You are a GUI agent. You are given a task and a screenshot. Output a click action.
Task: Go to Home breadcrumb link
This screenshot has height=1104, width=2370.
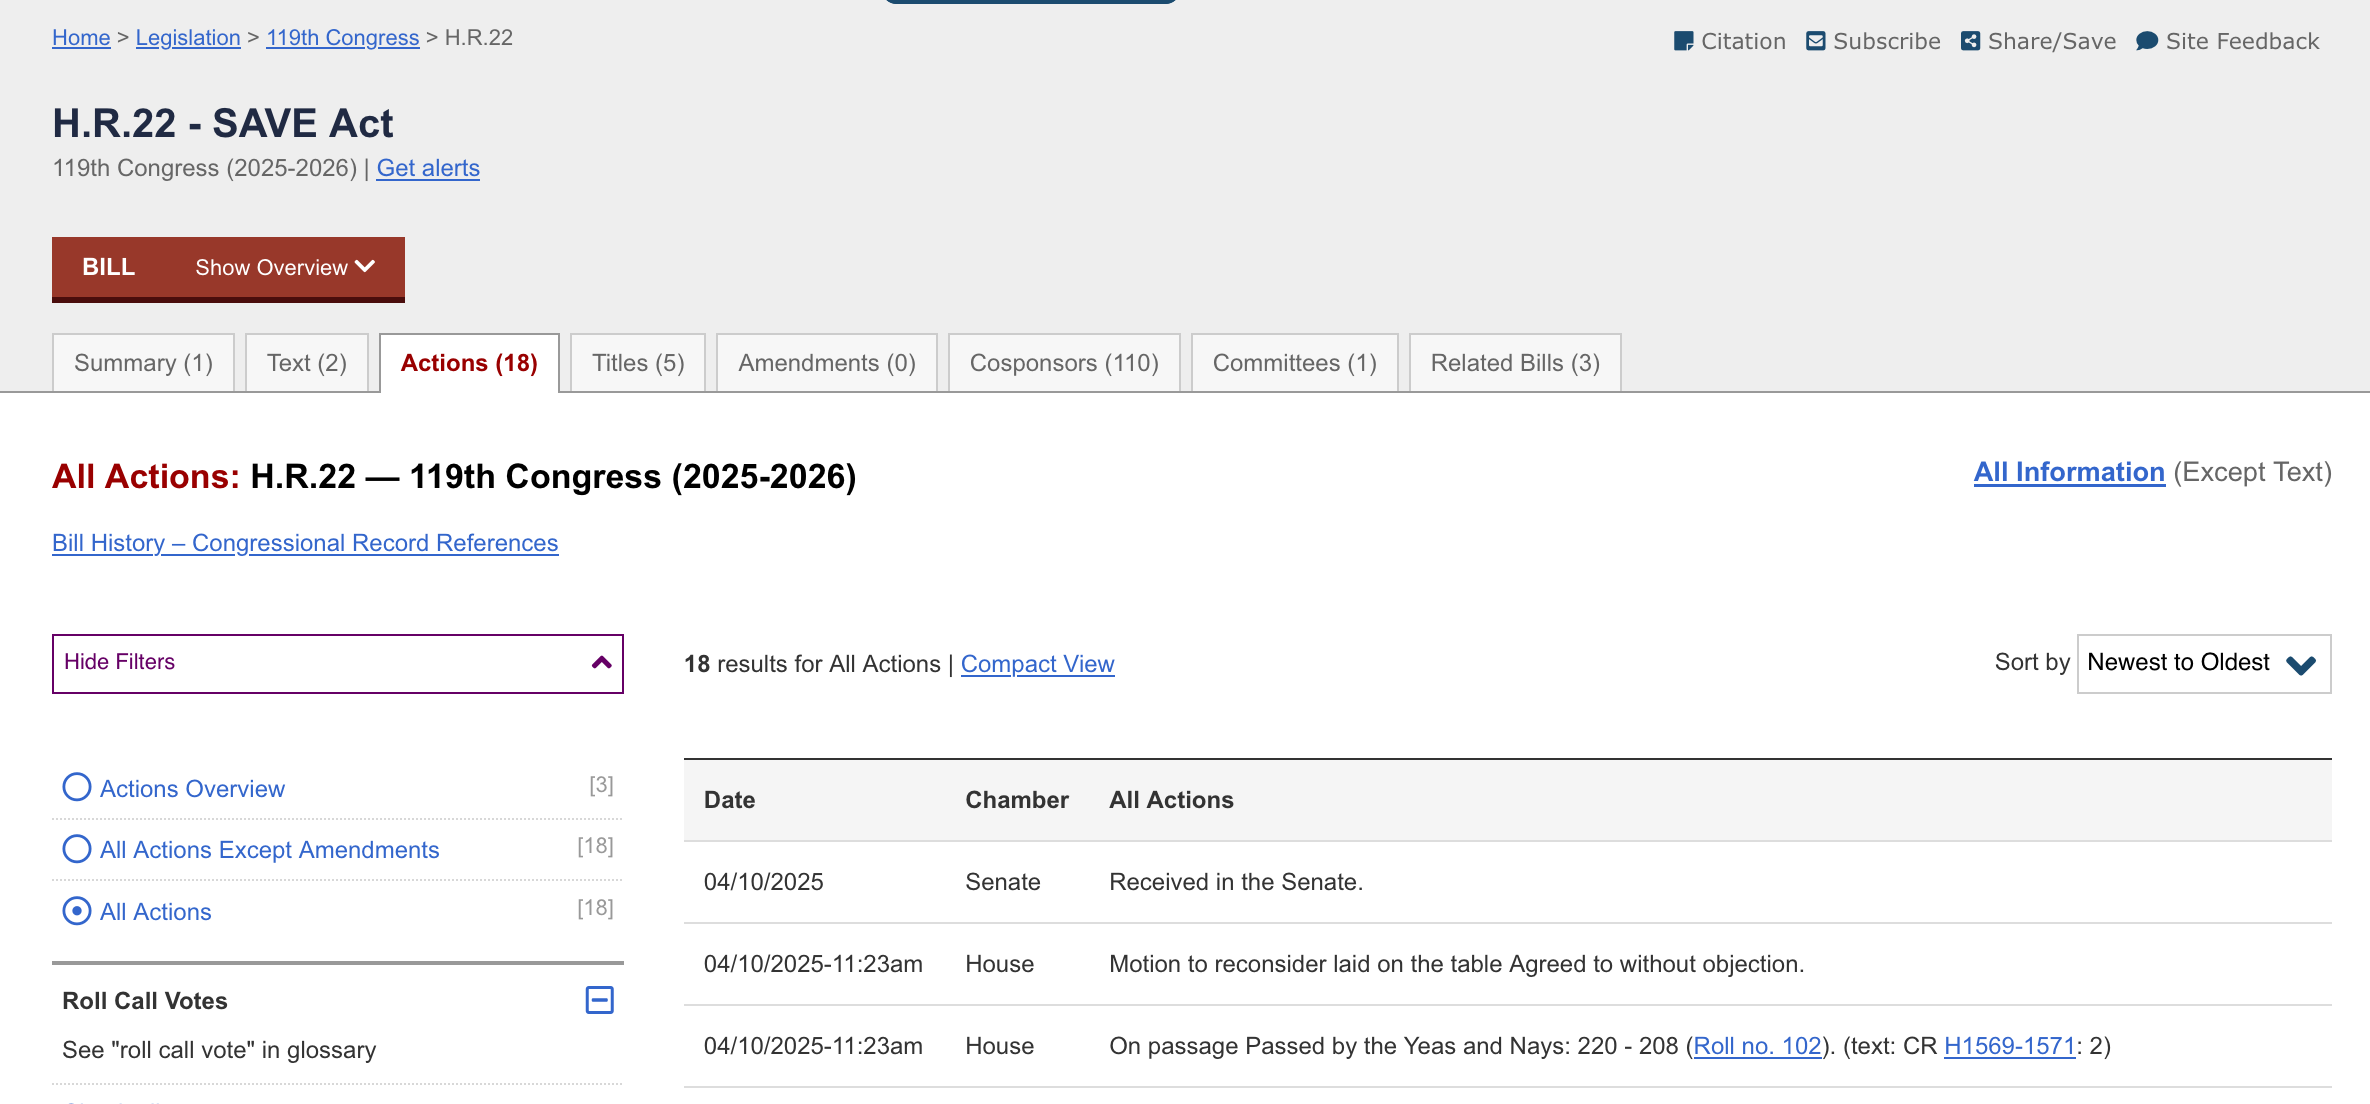click(x=81, y=38)
